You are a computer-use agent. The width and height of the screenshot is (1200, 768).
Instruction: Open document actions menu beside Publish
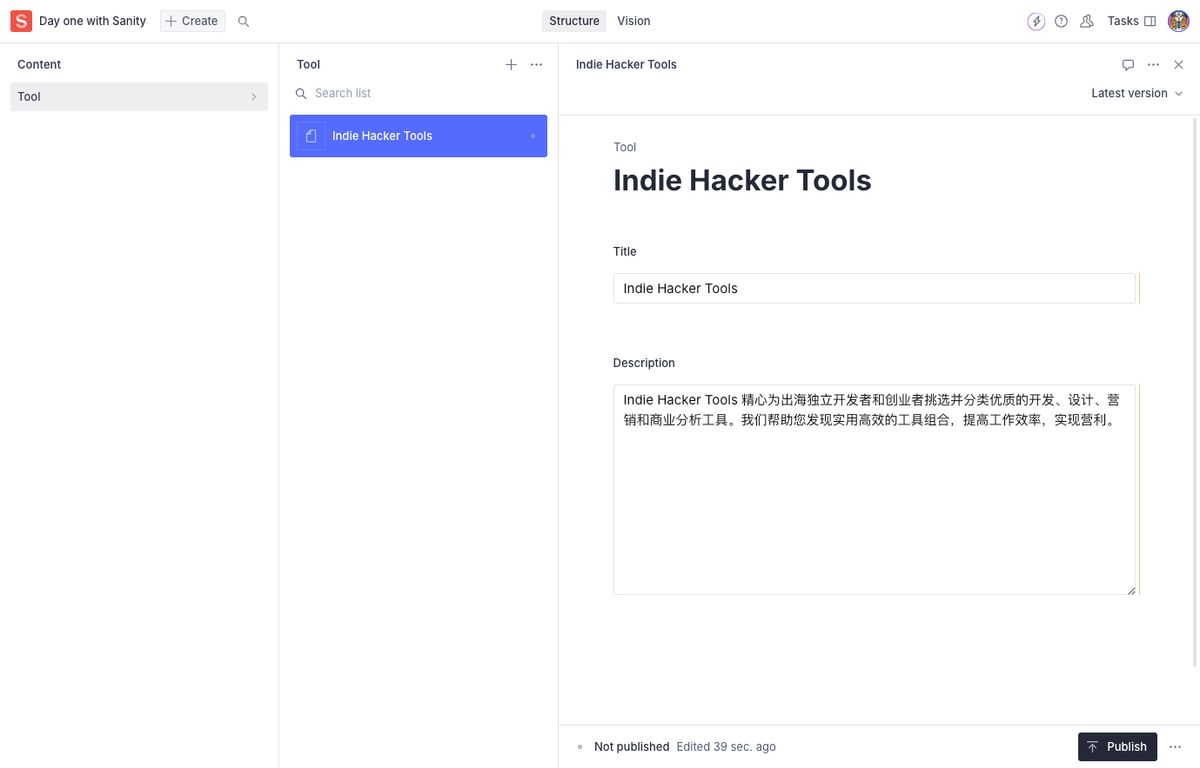pyautogui.click(x=1176, y=747)
